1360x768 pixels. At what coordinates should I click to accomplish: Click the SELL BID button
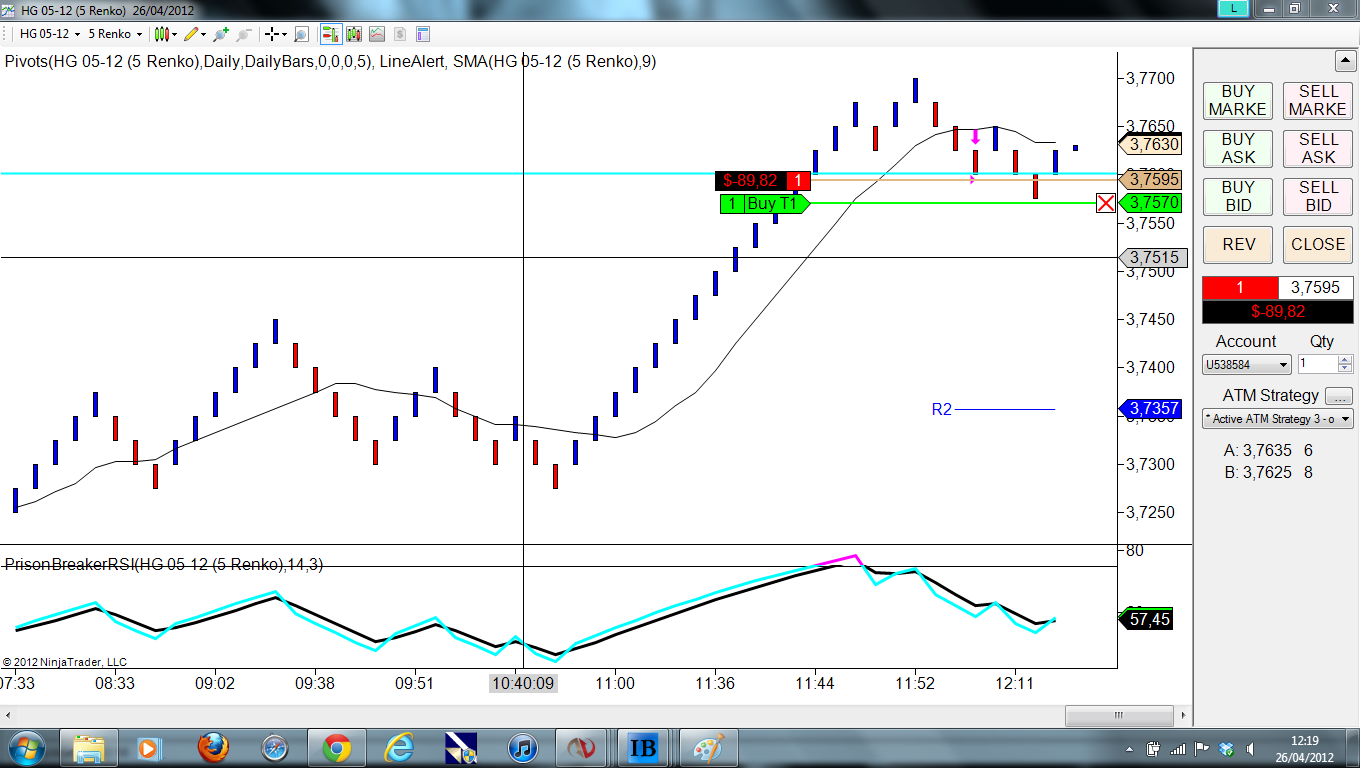click(x=1318, y=196)
